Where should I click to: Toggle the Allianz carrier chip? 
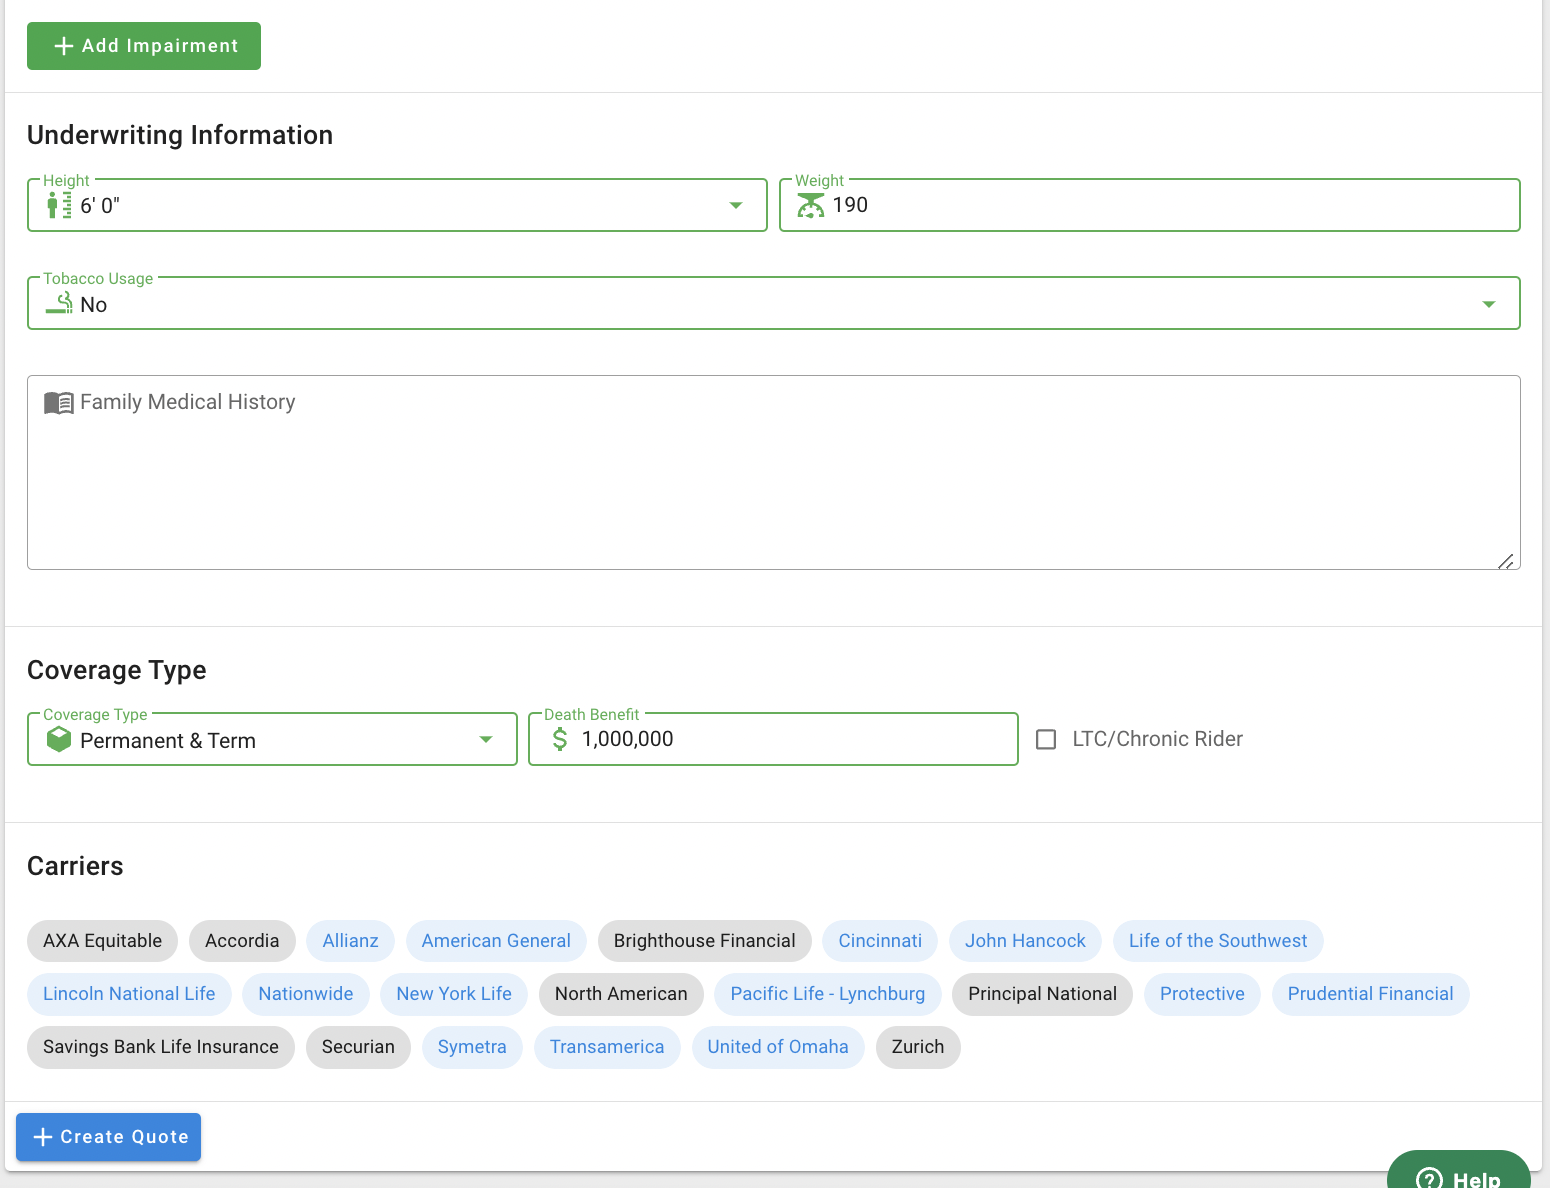(350, 941)
